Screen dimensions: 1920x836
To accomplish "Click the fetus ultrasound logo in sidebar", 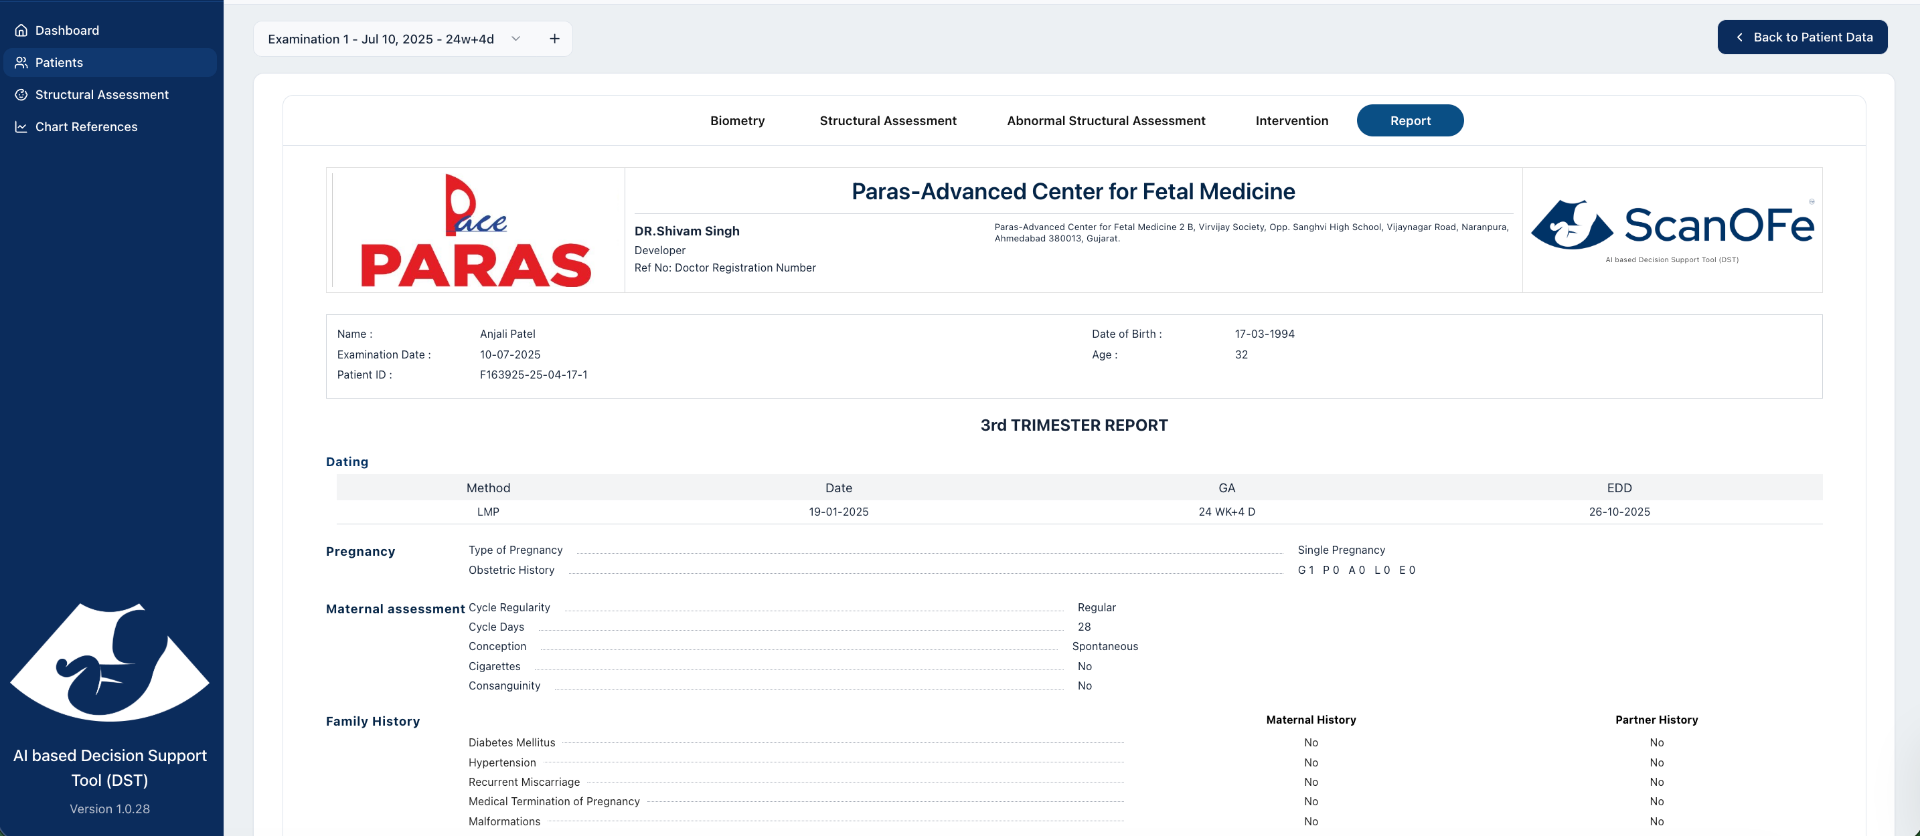I will [x=110, y=661].
